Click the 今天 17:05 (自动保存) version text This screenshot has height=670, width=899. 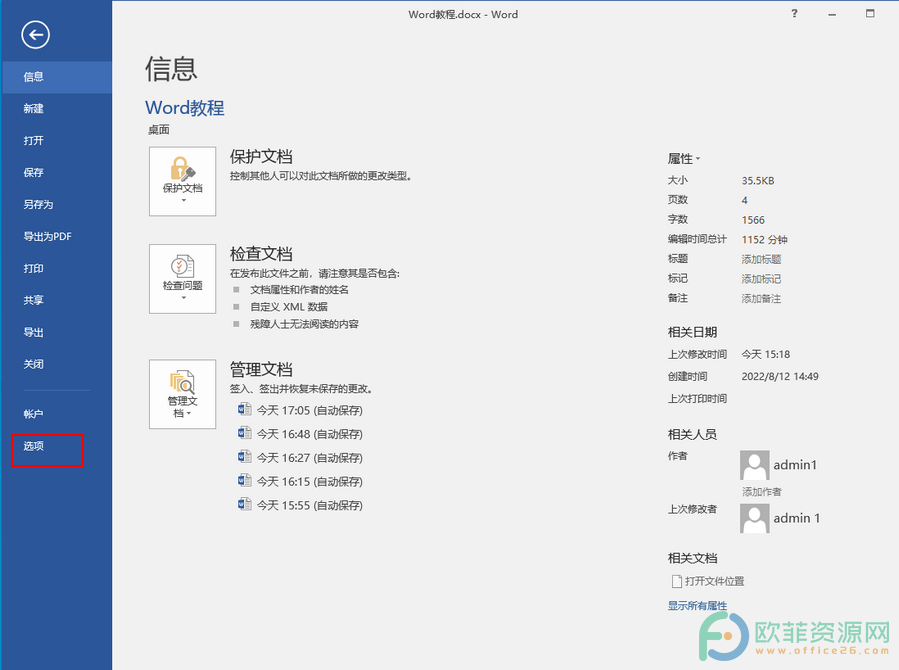pyautogui.click(x=310, y=410)
